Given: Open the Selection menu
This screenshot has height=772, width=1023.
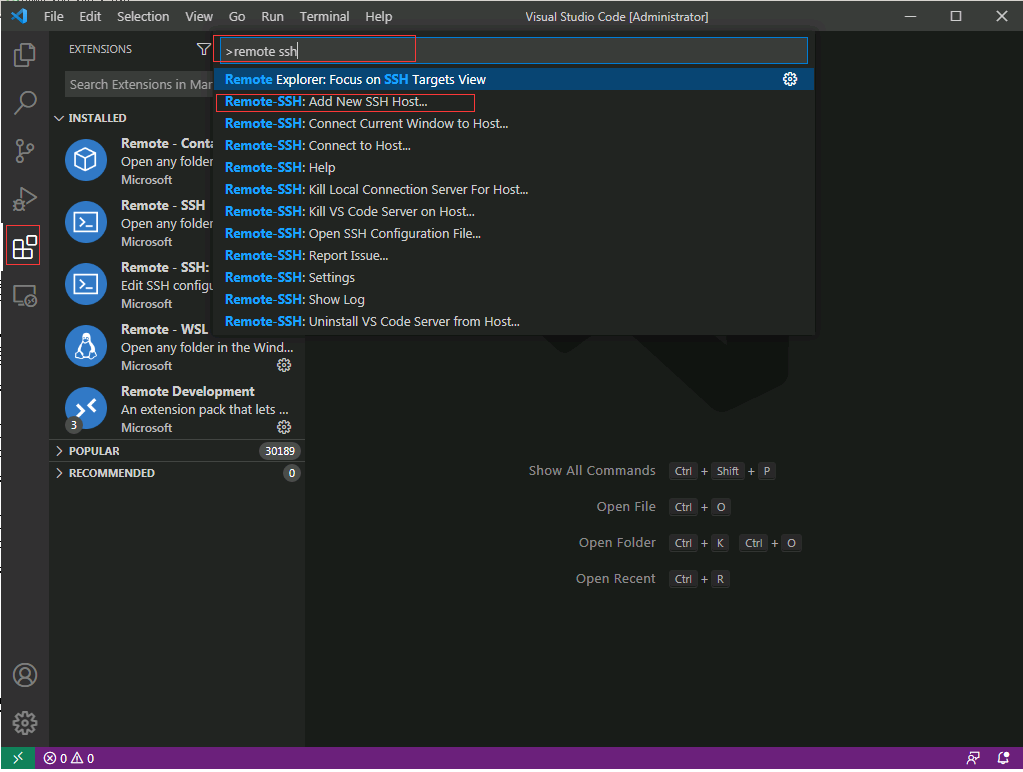Looking at the screenshot, I should [143, 16].
